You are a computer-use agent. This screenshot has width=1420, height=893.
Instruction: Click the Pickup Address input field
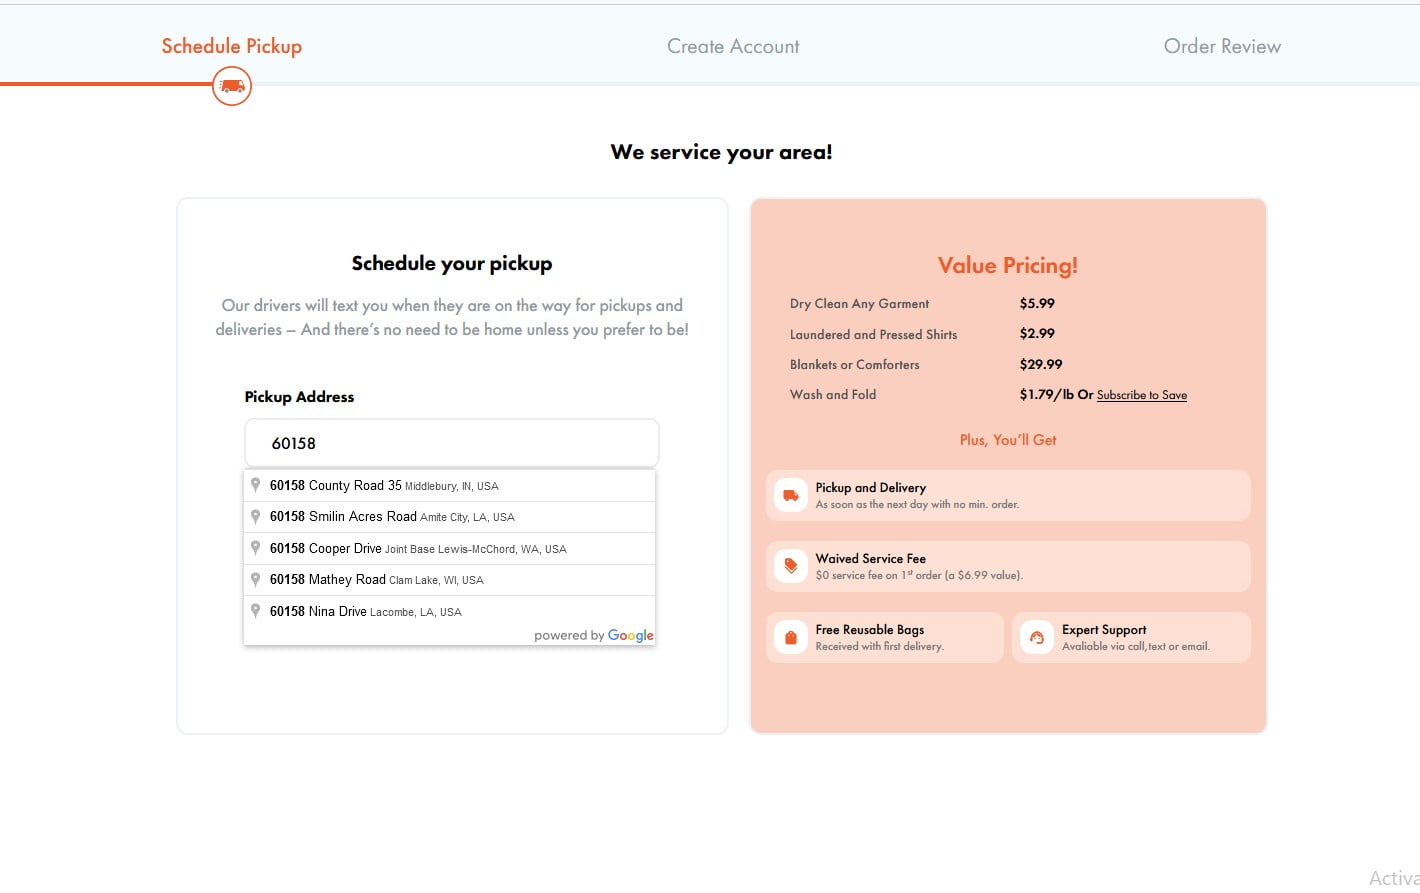click(x=452, y=443)
